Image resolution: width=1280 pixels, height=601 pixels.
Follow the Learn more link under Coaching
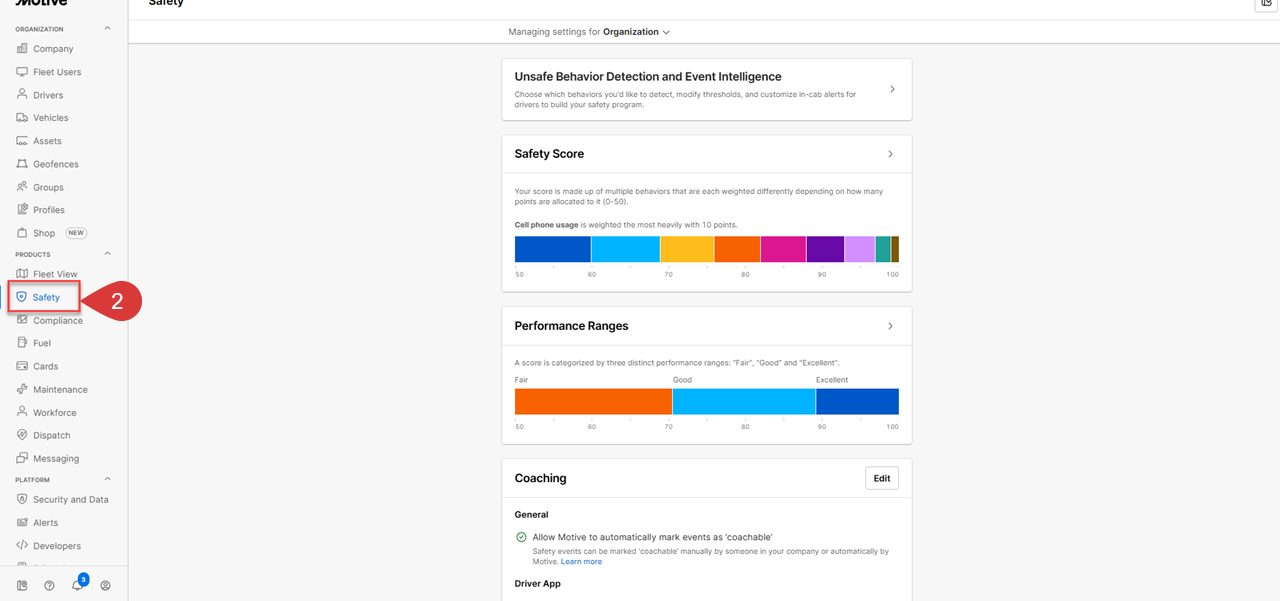[581, 562]
